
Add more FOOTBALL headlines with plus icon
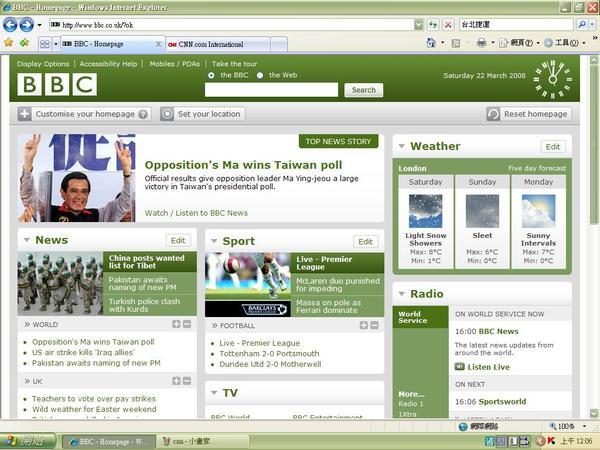364,325
